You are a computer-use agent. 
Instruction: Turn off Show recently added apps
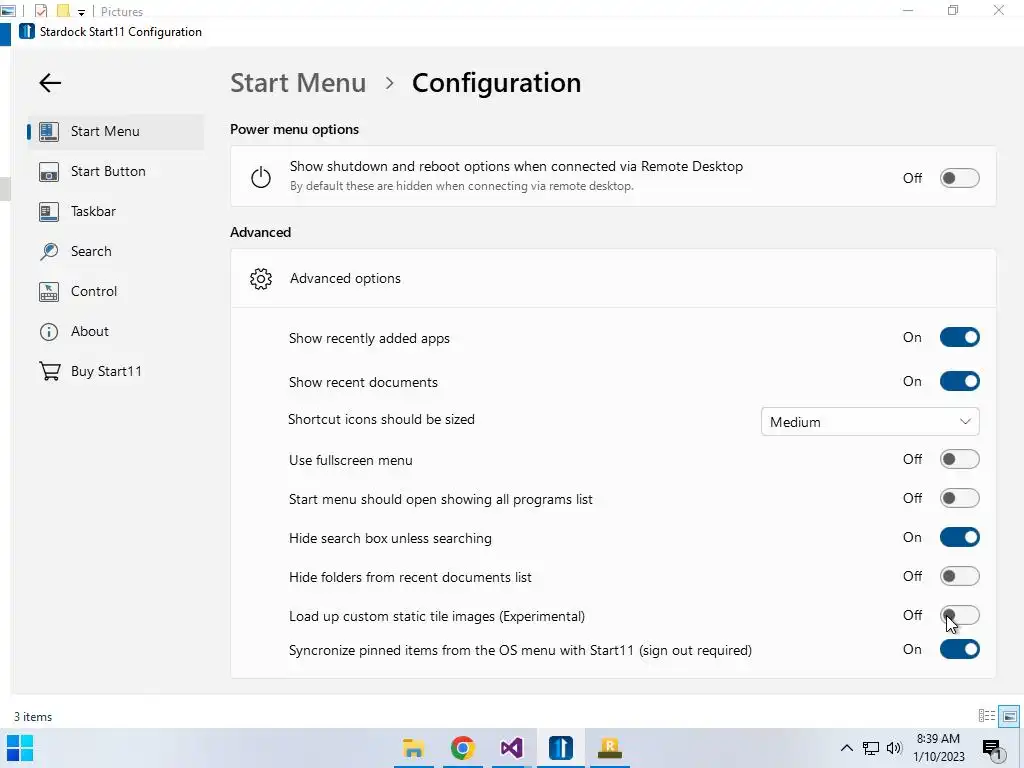click(959, 338)
